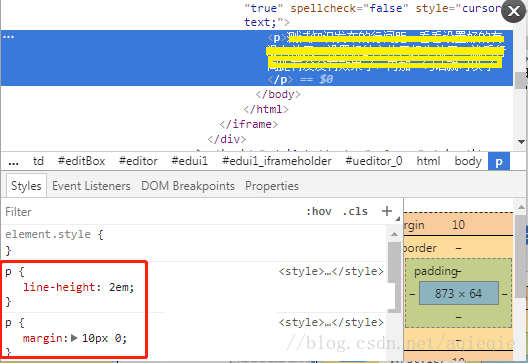
Task: Toggle the .cls class editor
Action: click(355, 211)
